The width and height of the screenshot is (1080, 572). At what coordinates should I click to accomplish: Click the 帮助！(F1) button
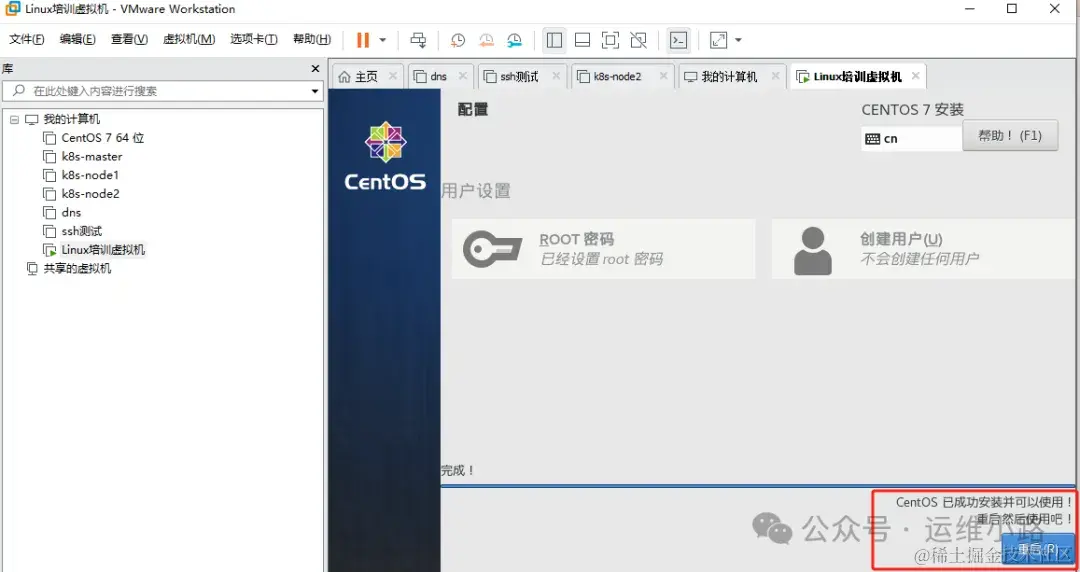tap(1010, 136)
